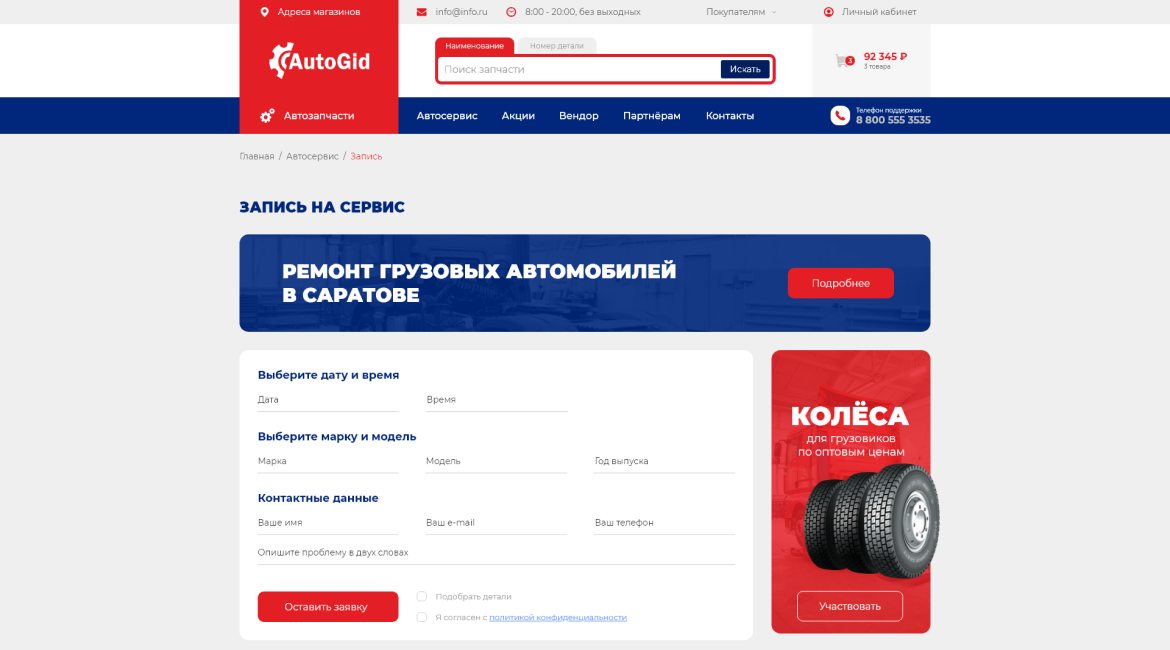Image resolution: width=1170 pixels, height=650 pixels.
Task: Open the Марка selection field
Action: 328,462
